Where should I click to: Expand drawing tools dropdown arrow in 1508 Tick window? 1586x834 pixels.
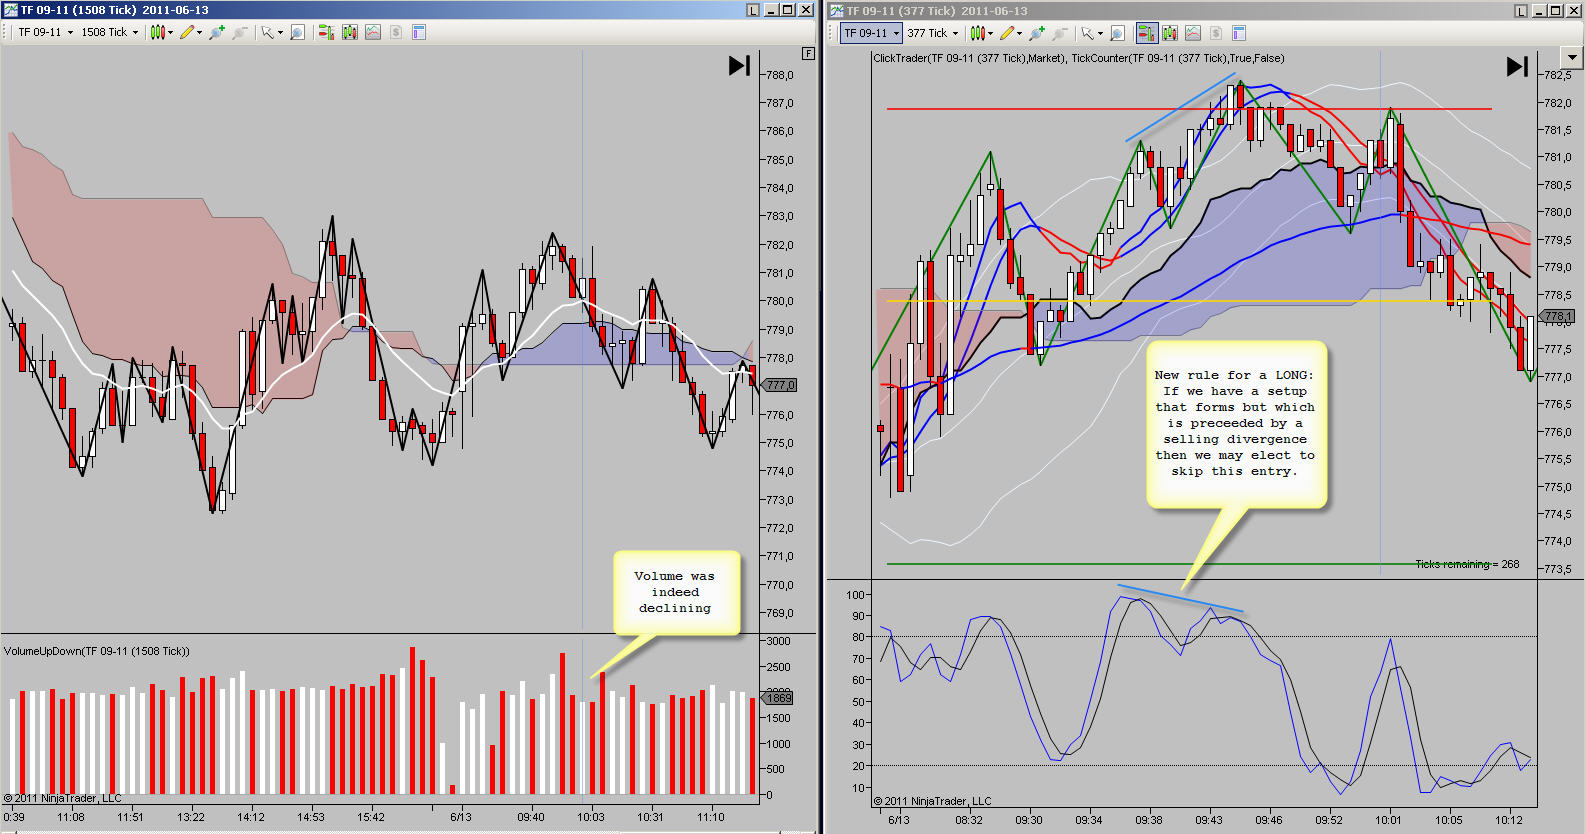pyautogui.click(x=199, y=32)
